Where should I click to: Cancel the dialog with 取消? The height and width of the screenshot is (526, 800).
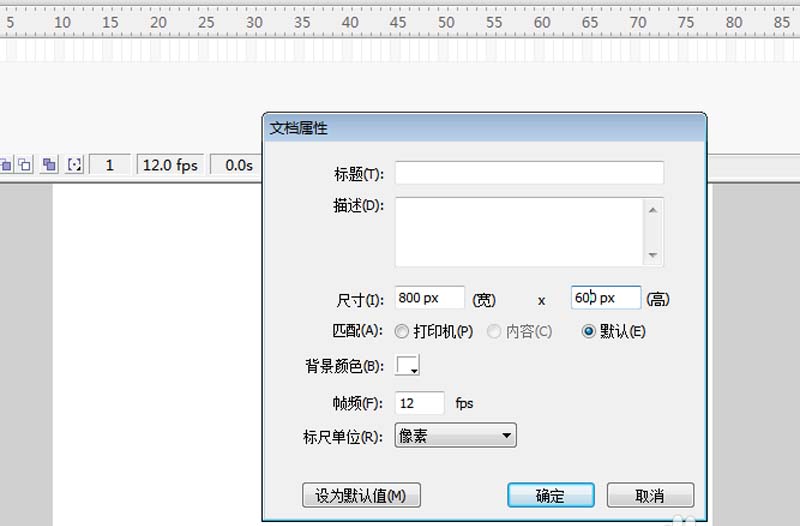click(x=650, y=495)
